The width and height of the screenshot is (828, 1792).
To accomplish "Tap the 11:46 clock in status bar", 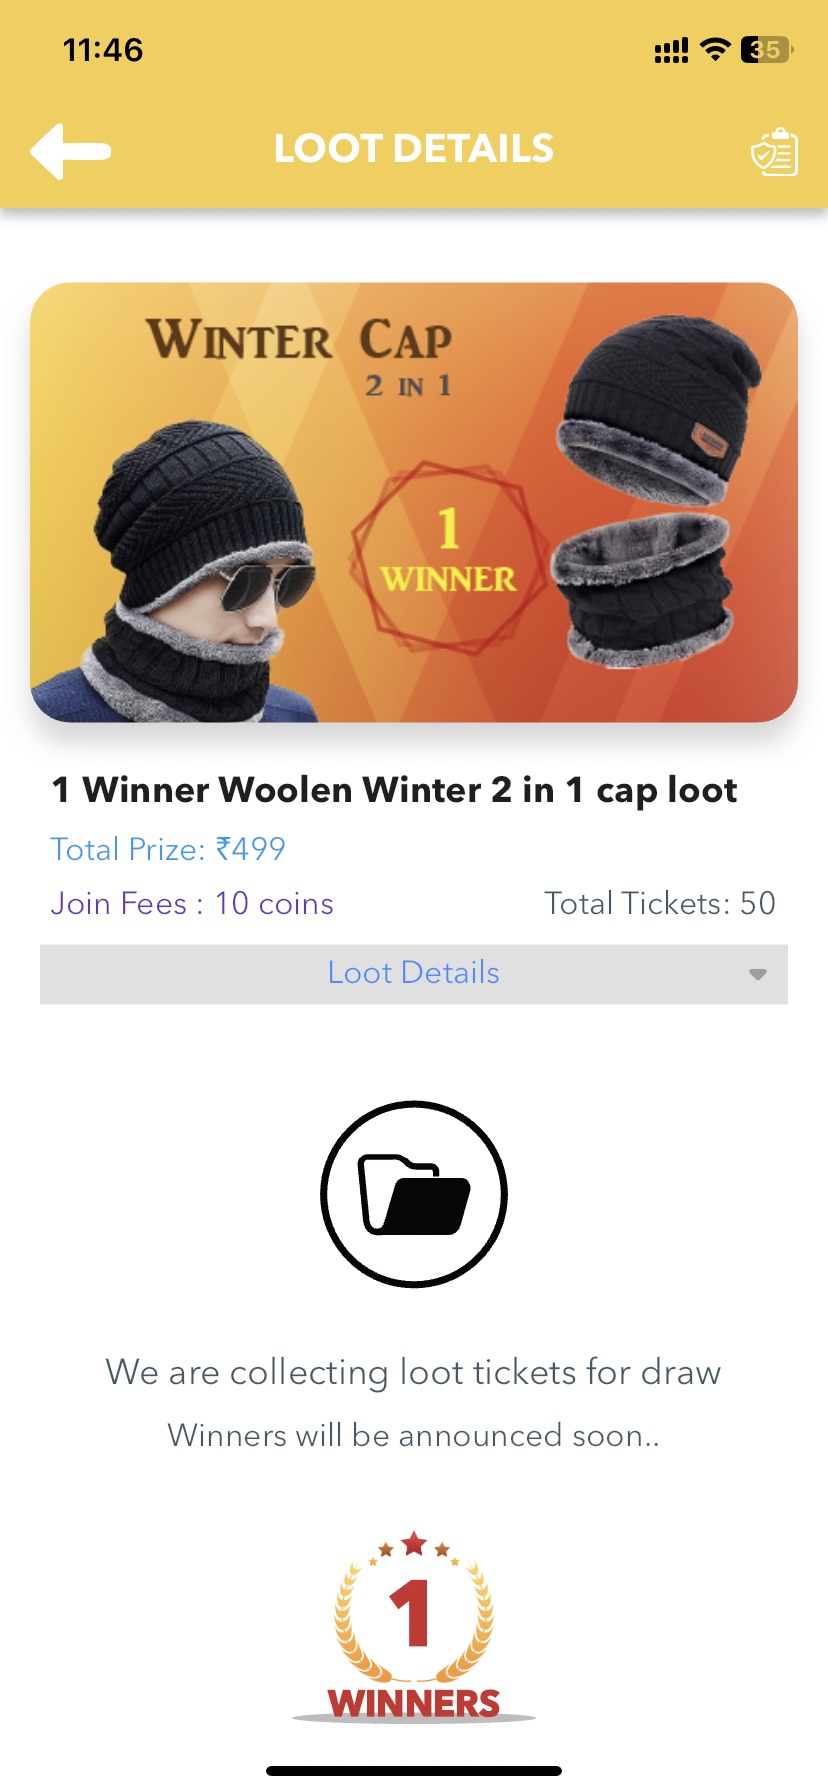I will 103,50.
